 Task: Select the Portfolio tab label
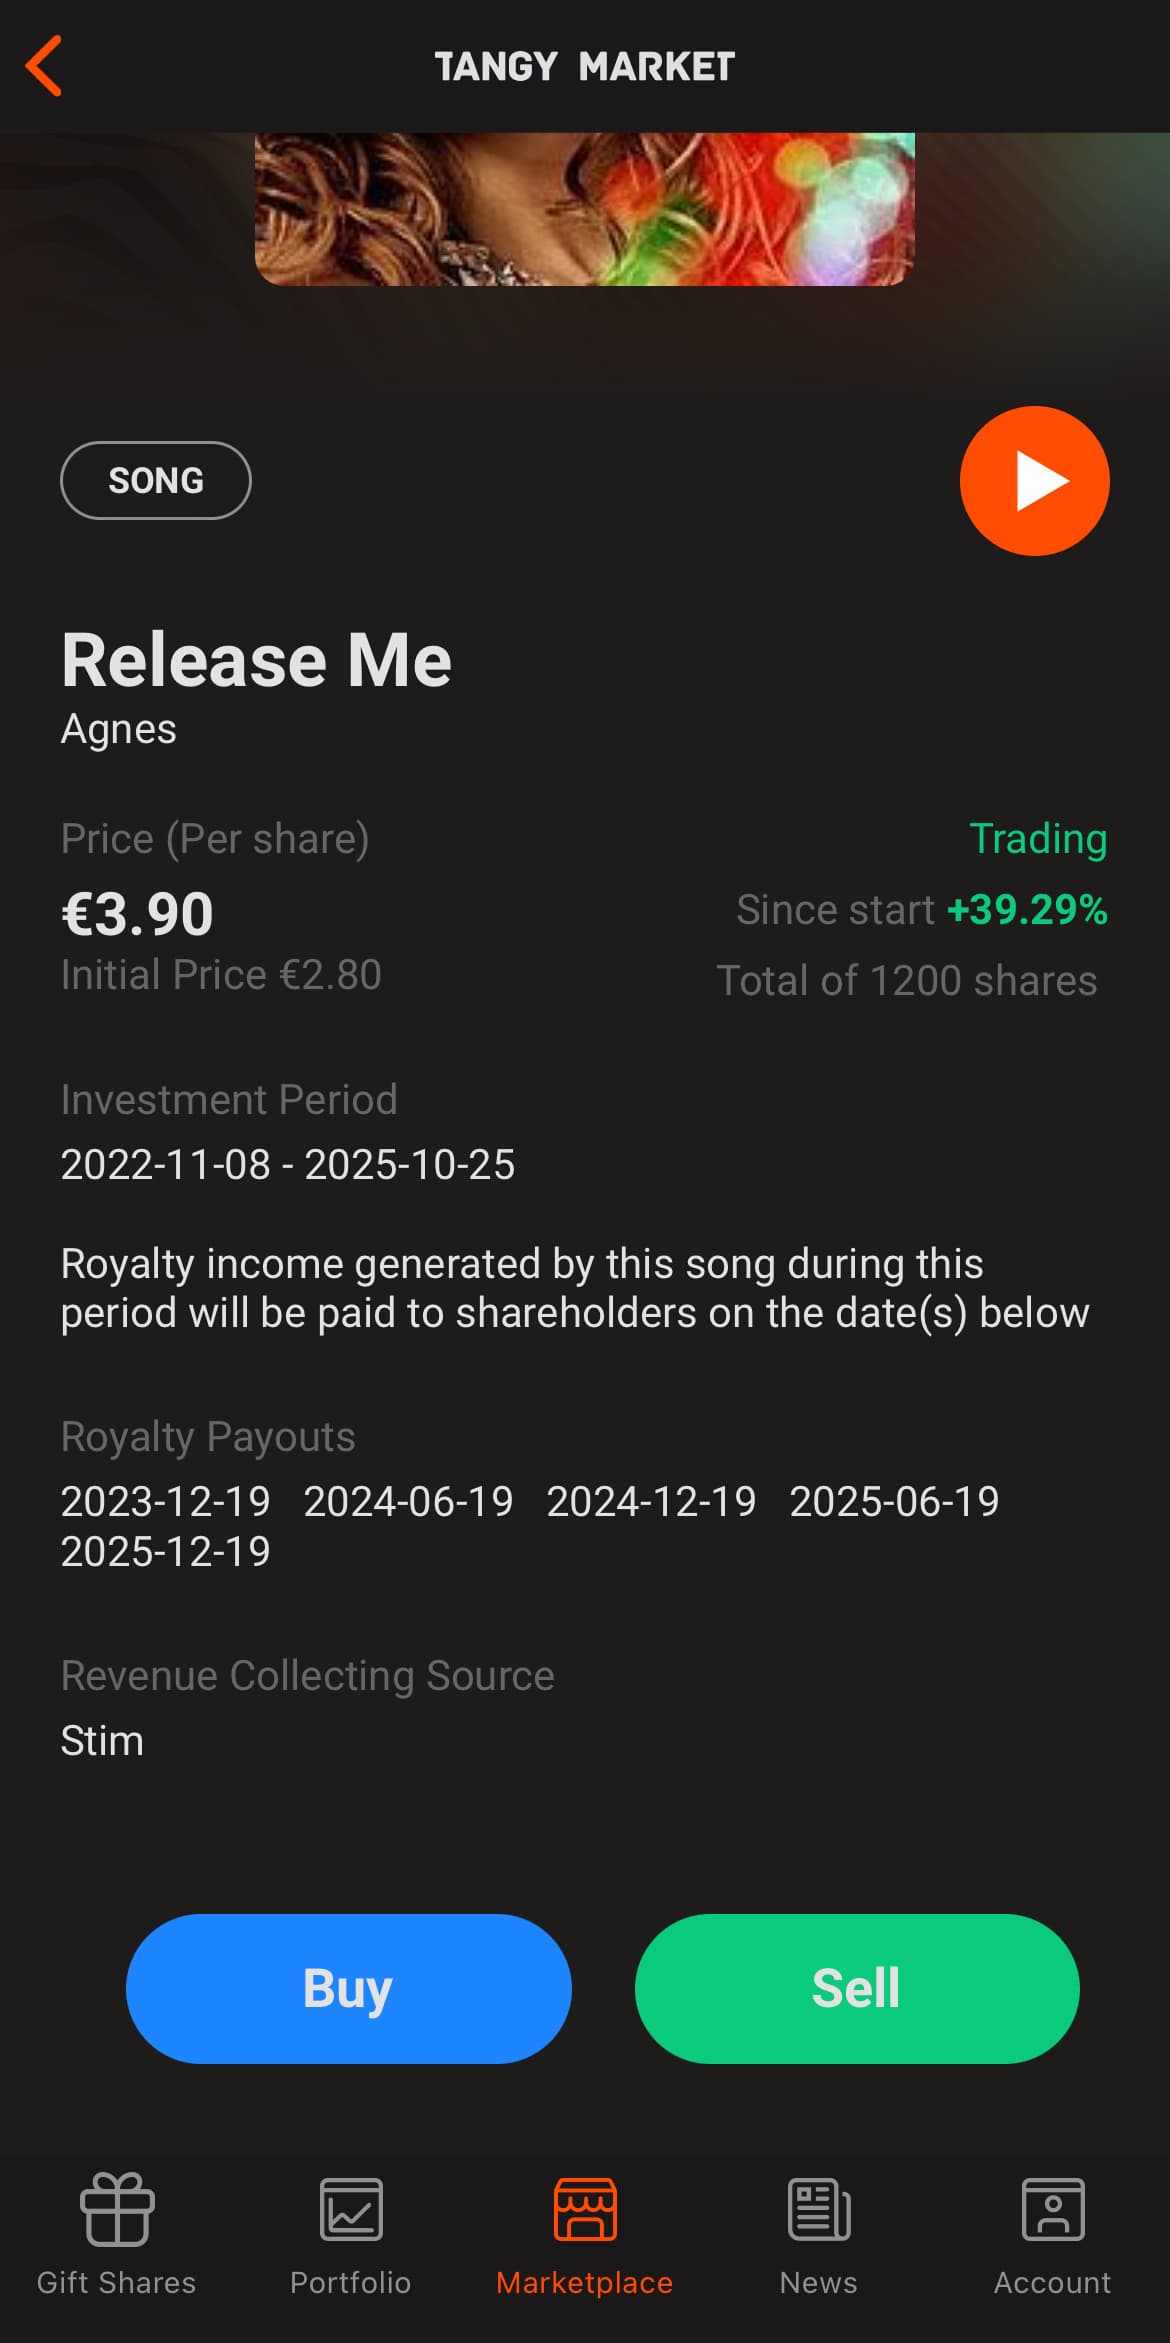351,2283
